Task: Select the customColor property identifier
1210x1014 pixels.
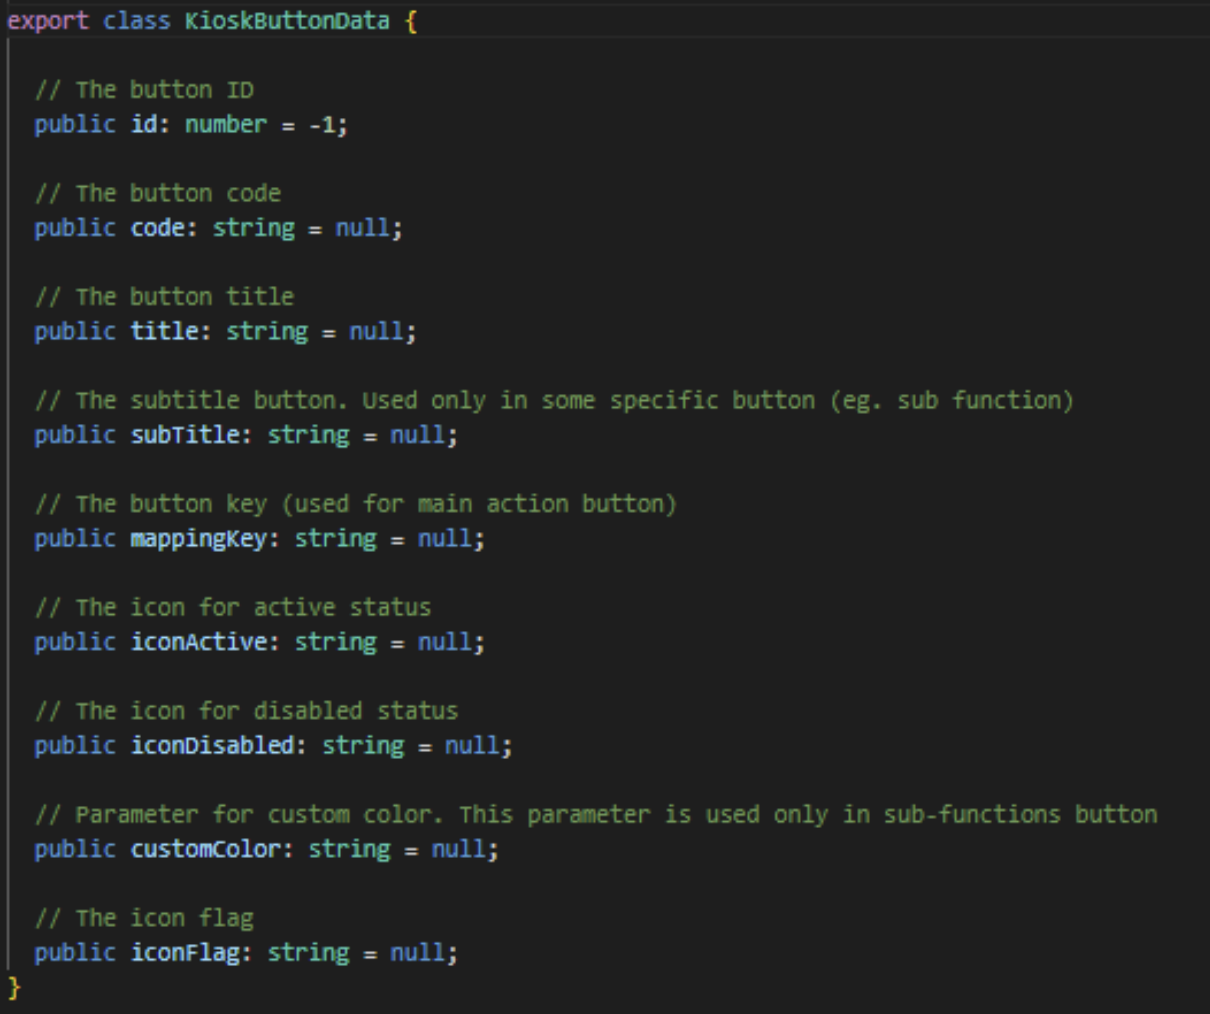Action: [206, 849]
